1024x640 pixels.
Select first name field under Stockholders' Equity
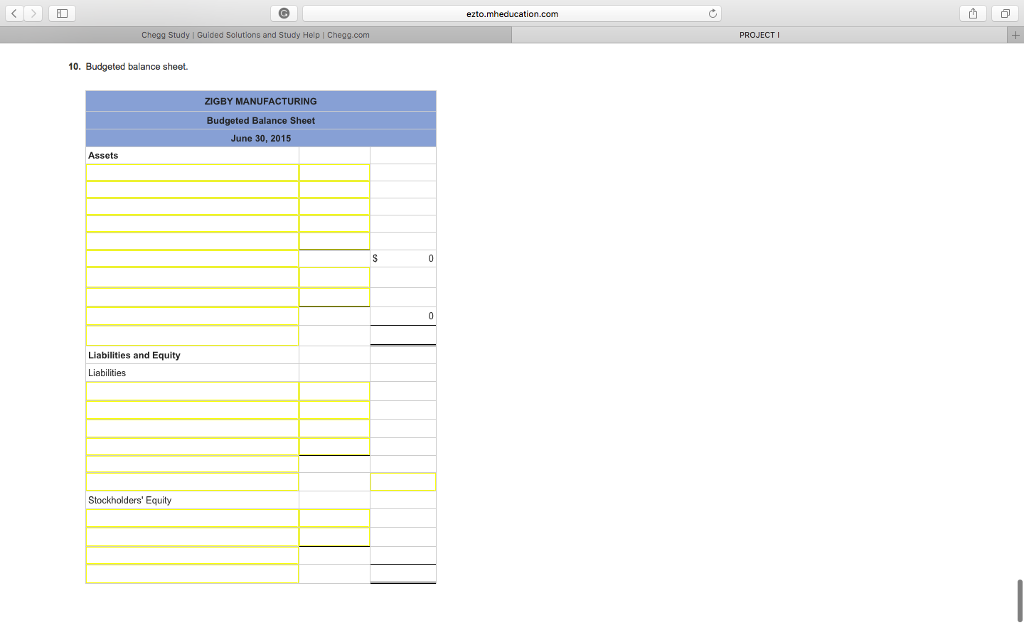pos(193,519)
